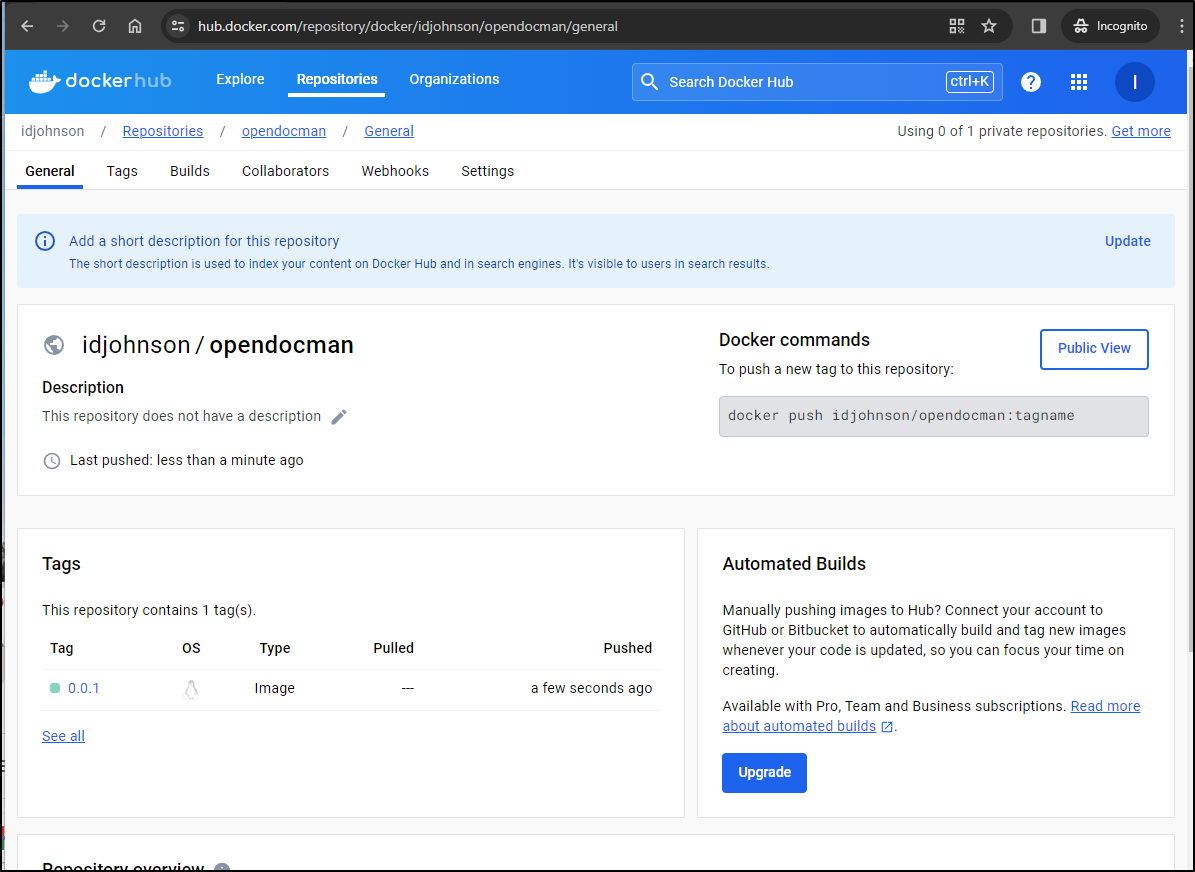Screen dimensions: 1195x872
Task: Click opendocman breadcrumb link
Action: tap(284, 131)
